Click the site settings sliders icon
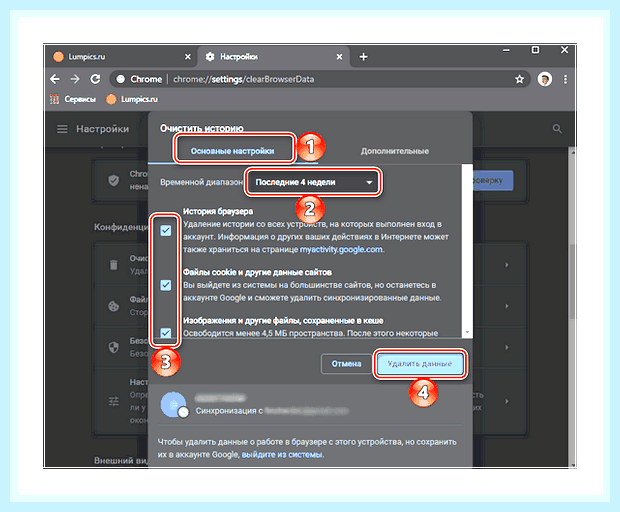The image size is (620, 512). tap(113, 401)
